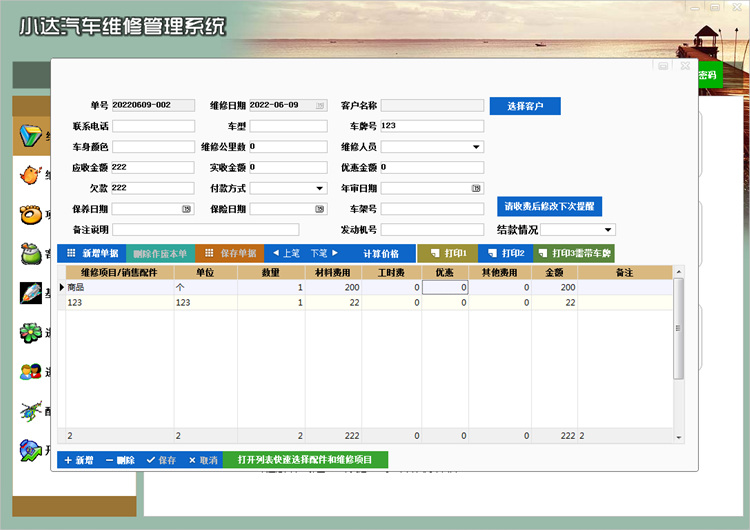Open calendar picker for 保险日期
Screen dimensions: 750x530
point(320,209)
